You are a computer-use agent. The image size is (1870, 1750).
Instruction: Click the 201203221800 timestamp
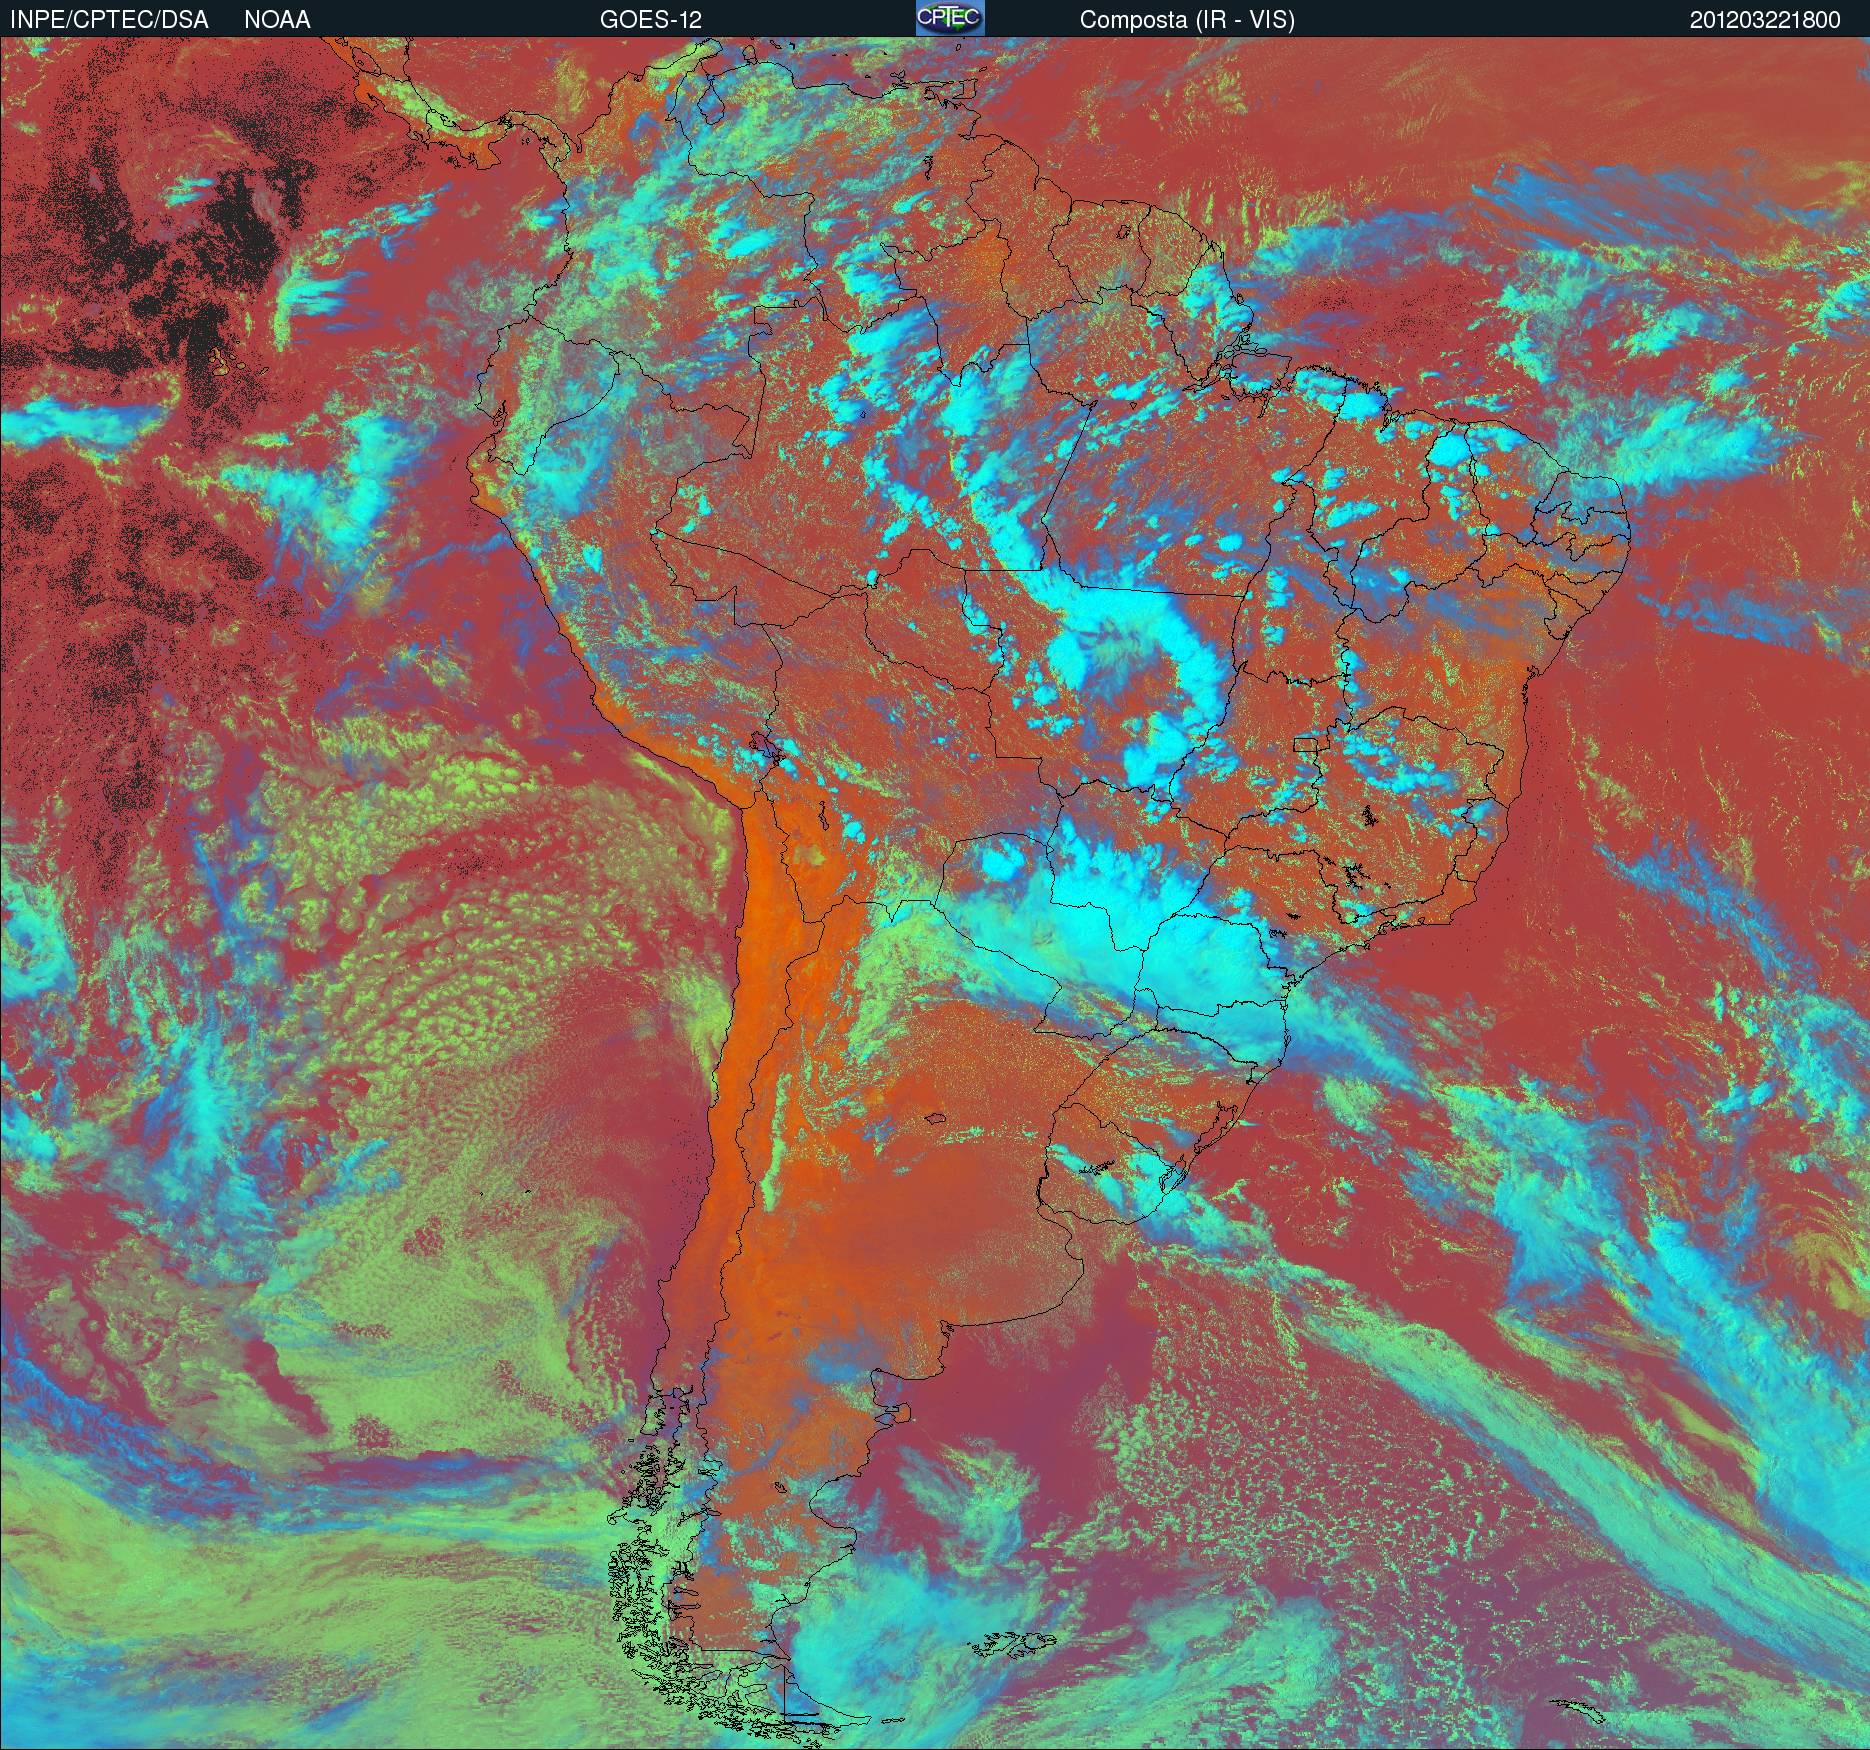click(1765, 20)
